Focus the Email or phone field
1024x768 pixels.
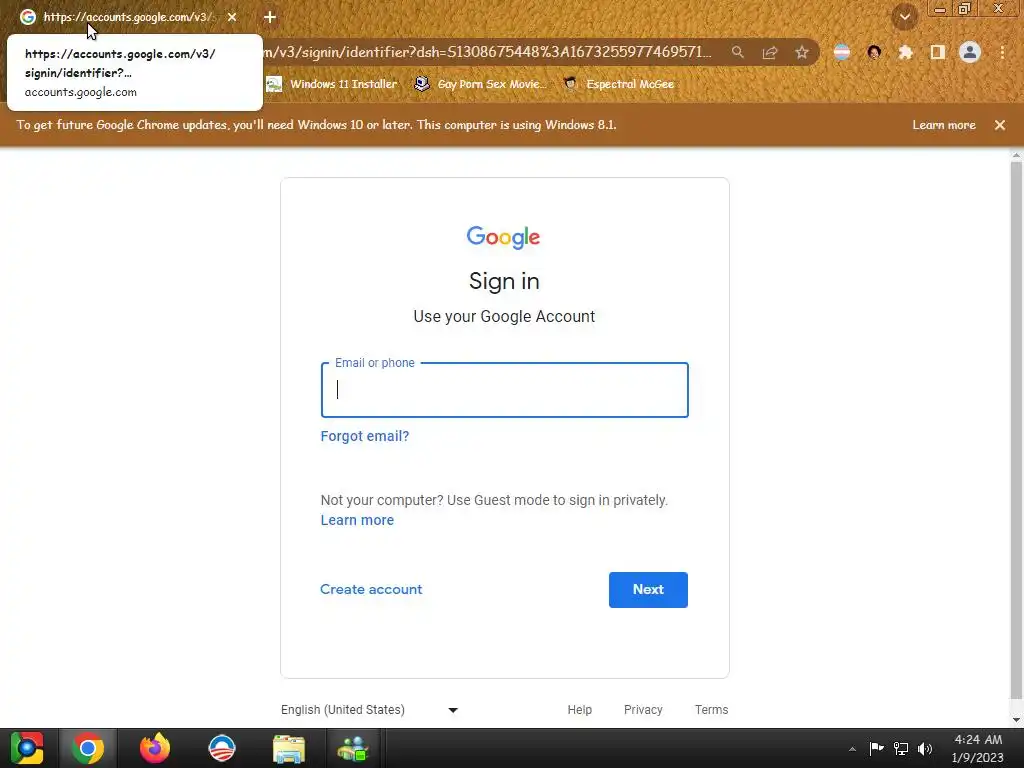pos(505,390)
